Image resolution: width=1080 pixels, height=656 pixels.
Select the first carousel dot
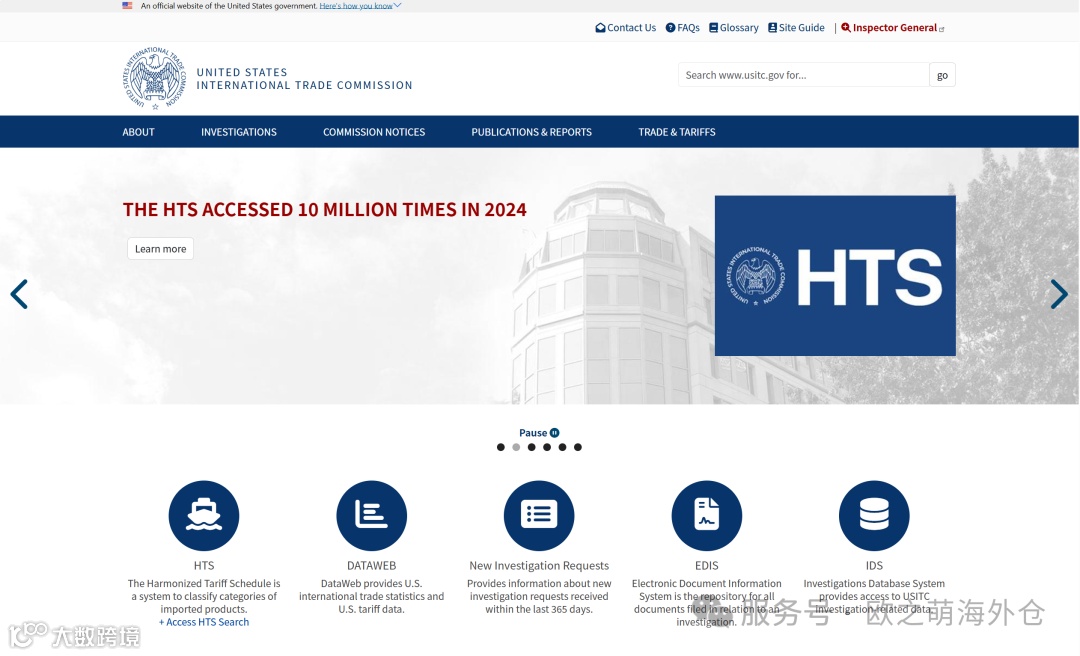pos(501,447)
